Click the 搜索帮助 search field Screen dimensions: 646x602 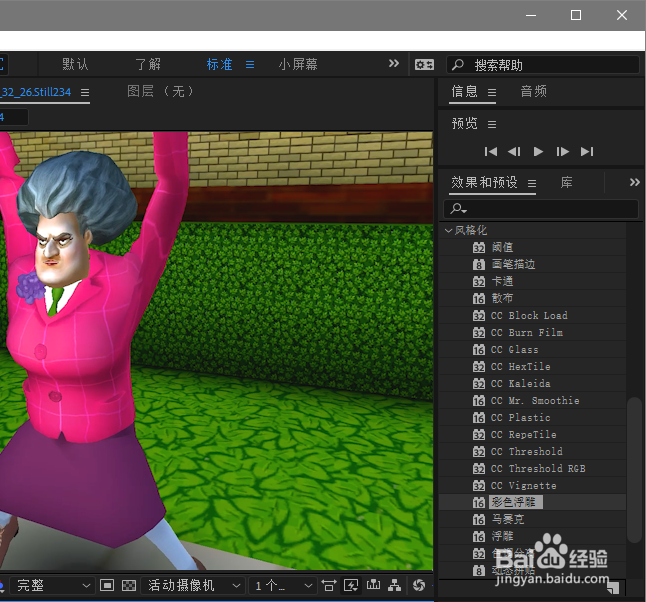pyautogui.click(x=543, y=65)
